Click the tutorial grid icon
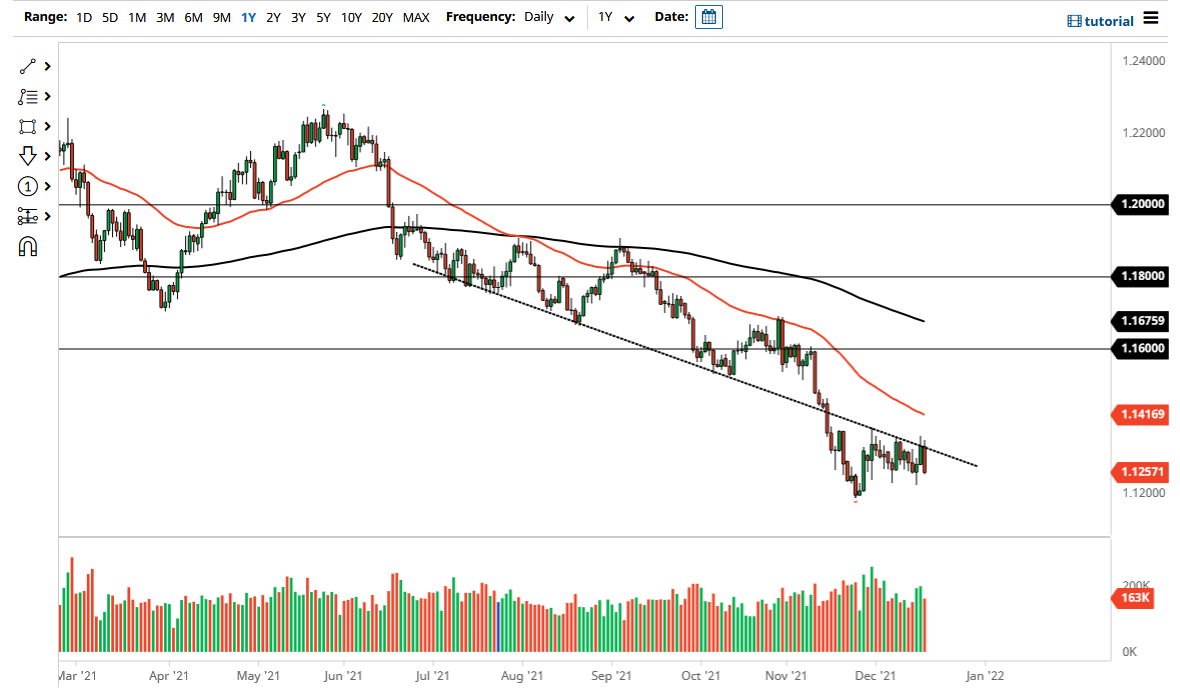 pos(1077,20)
